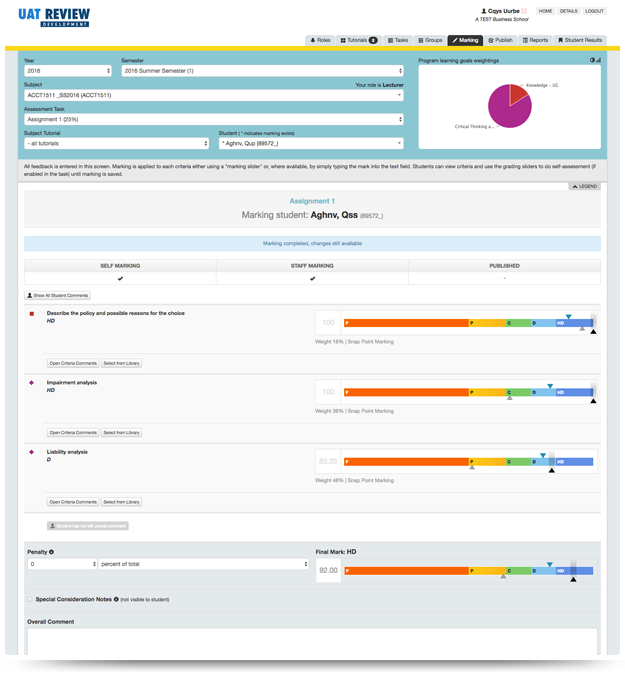Click the Show All Student Comments button
Screen dimensions: 625x699
coord(58,296)
